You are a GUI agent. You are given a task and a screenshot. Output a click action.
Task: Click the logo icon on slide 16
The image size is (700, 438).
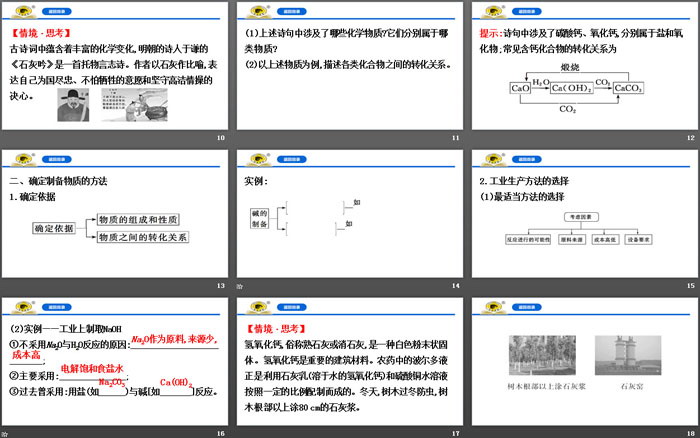(x=19, y=306)
